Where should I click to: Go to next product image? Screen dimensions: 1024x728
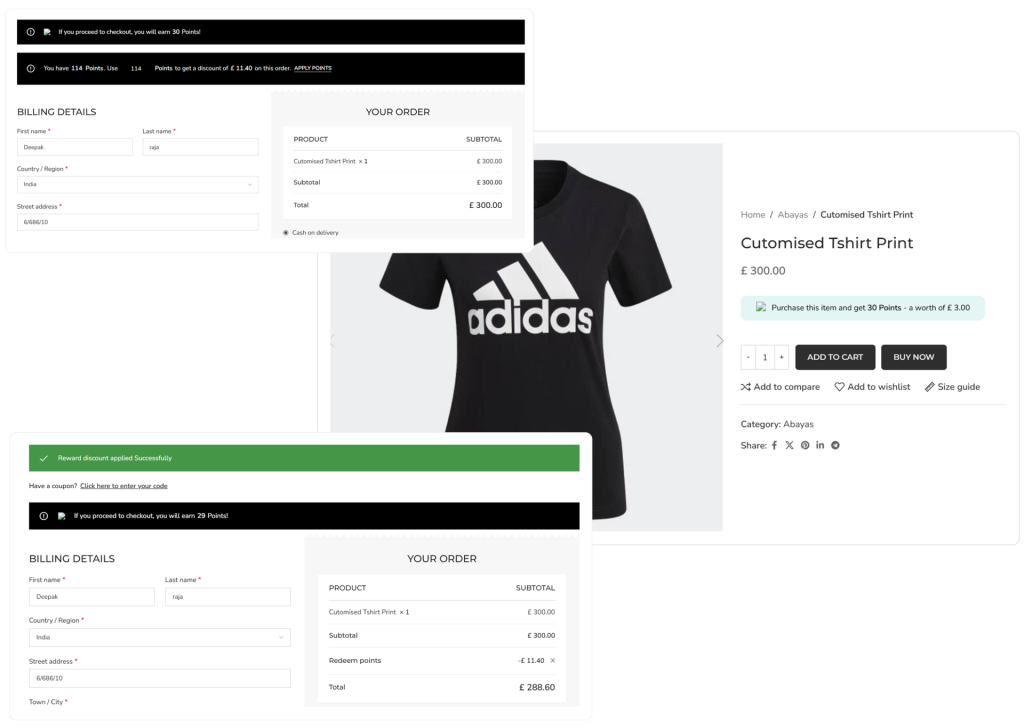tap(719, 341)
